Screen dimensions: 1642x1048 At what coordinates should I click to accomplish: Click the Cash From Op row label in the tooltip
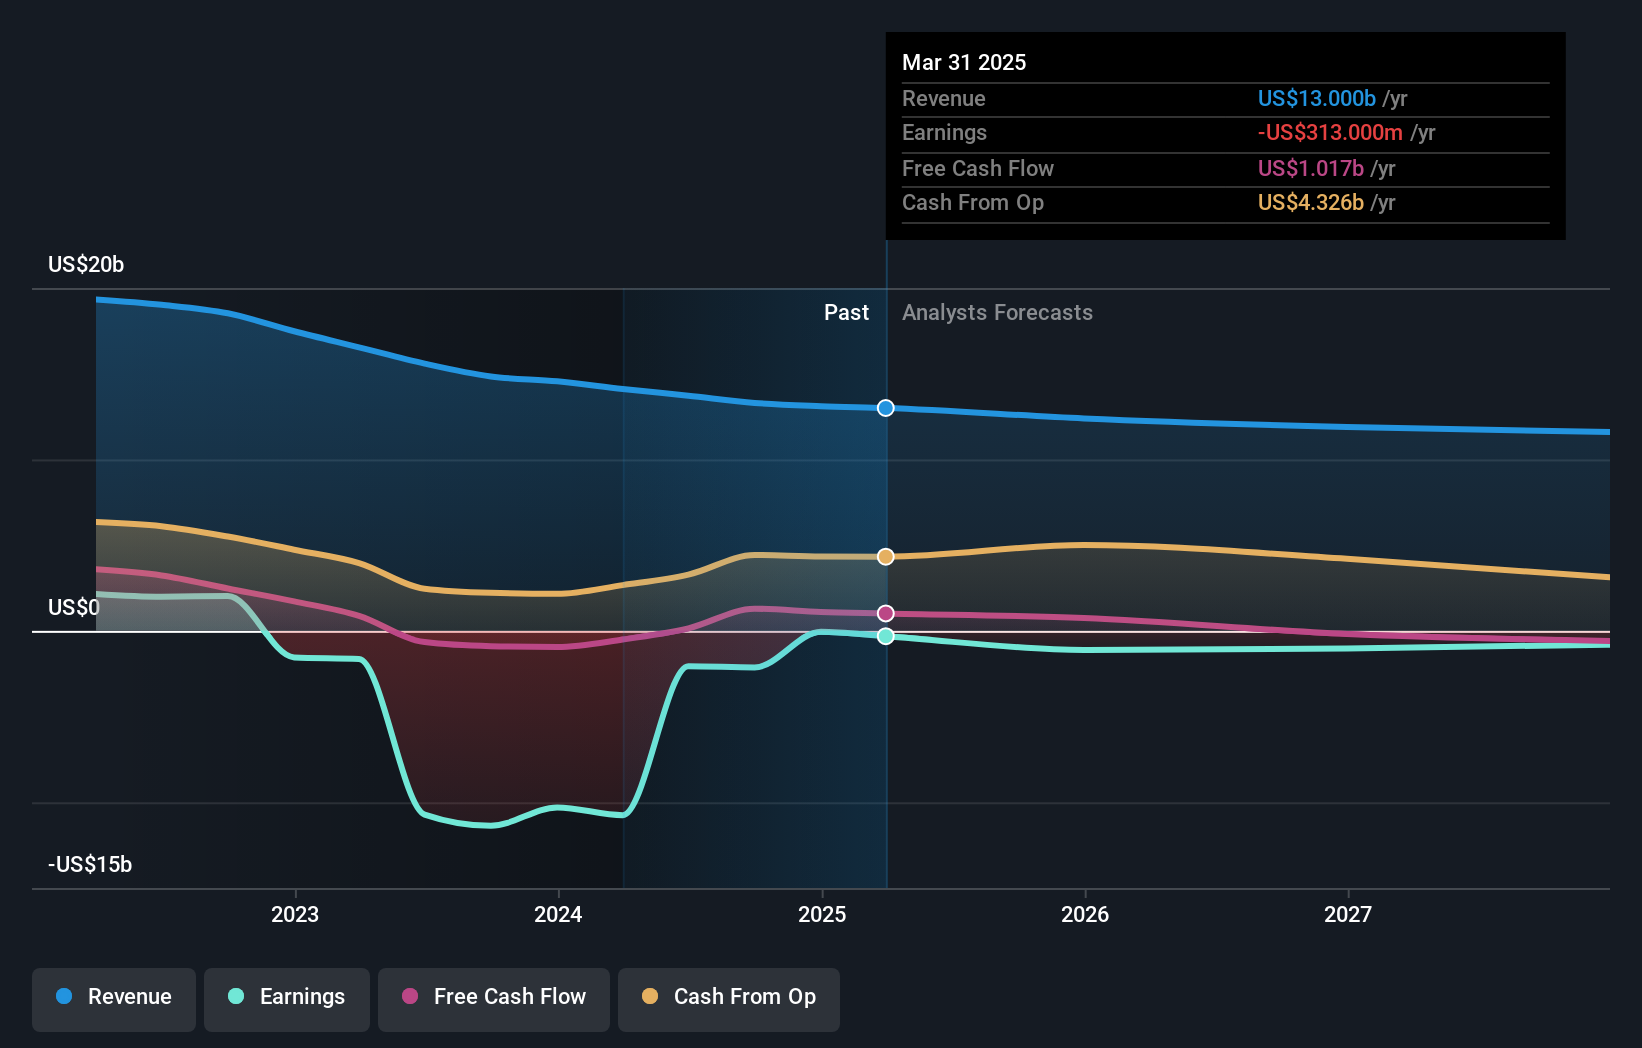(x=973, y=202)
